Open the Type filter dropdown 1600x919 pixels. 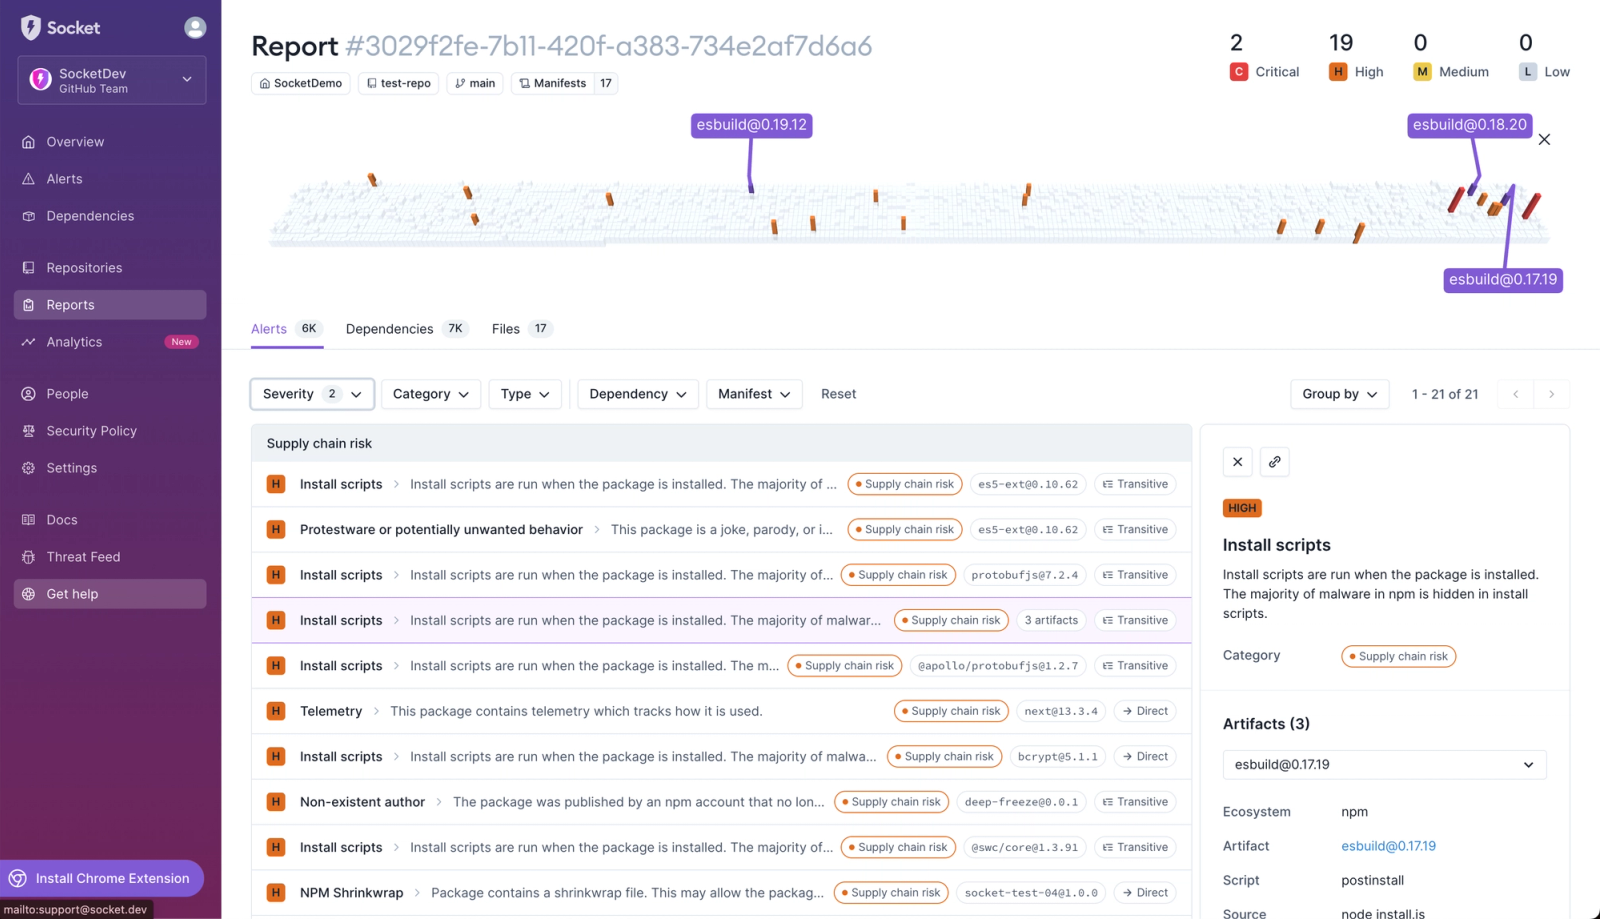525,394
